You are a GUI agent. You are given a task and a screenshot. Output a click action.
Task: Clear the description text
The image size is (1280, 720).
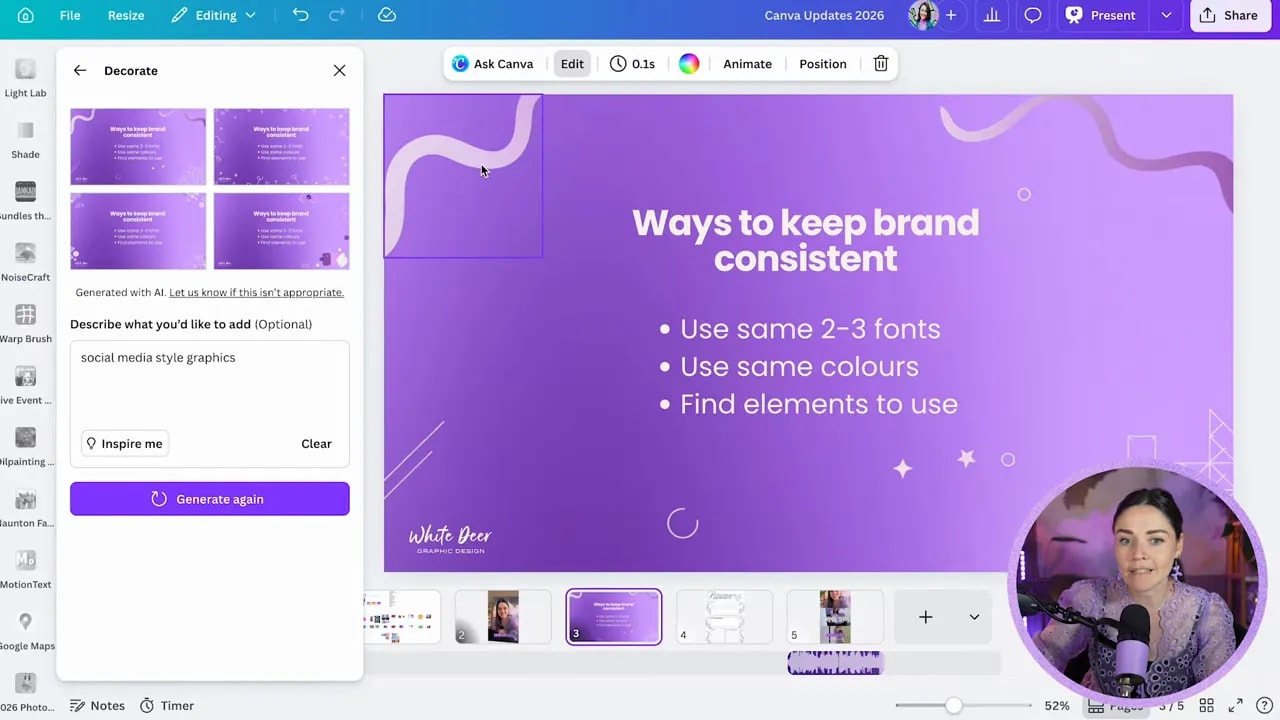[x=316, y=444]
